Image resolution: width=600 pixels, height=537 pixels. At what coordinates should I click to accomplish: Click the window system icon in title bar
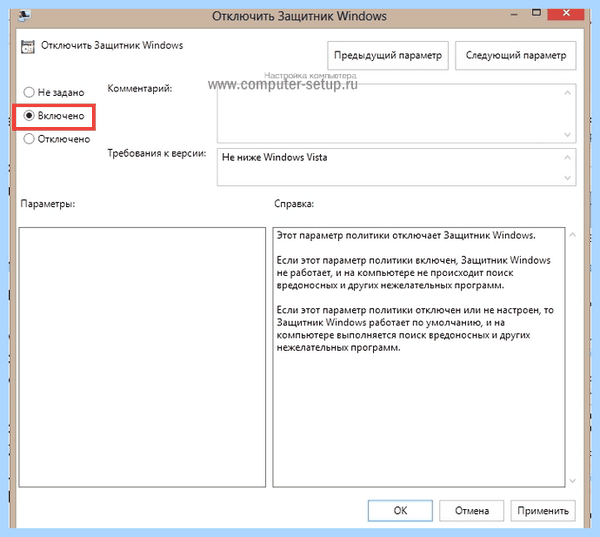(24, 15)
